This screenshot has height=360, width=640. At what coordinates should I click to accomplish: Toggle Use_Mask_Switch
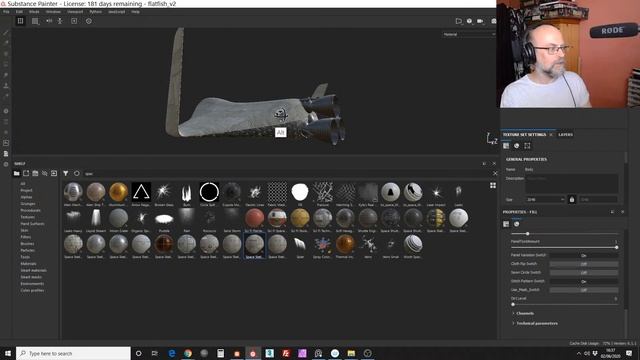tap(584, 290)
